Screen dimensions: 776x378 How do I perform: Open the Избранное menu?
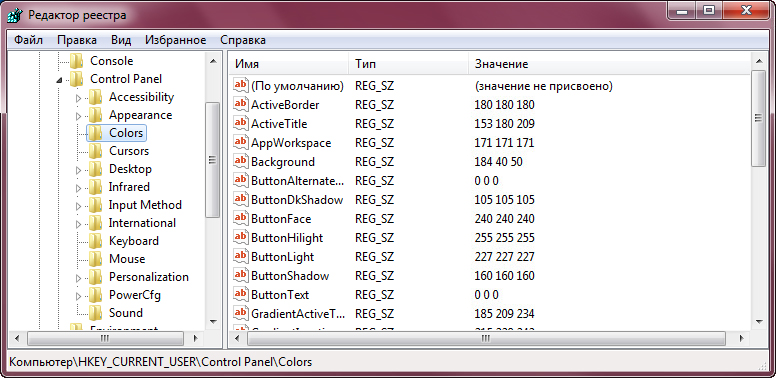(175, 40)
